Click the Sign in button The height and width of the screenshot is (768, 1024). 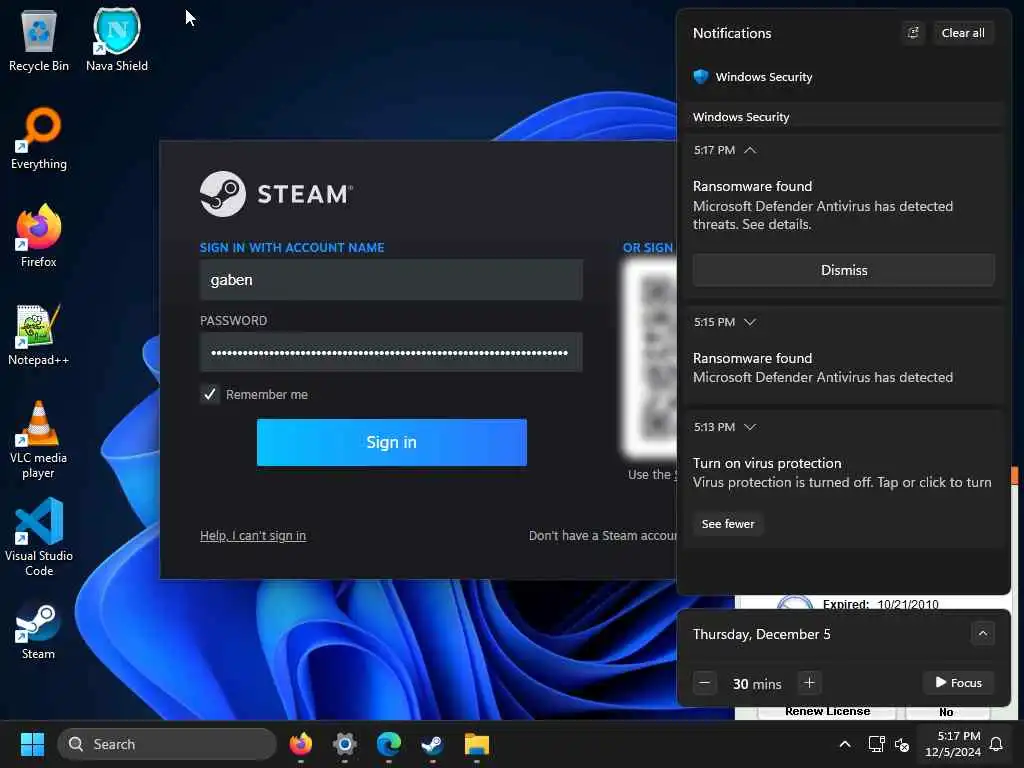392,442
